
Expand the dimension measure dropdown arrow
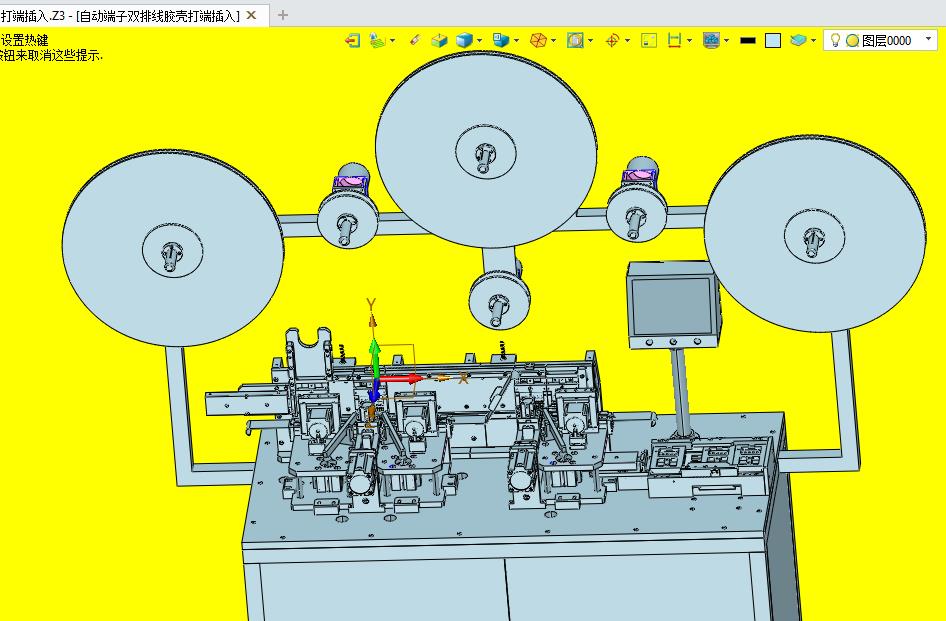[690, 40]
